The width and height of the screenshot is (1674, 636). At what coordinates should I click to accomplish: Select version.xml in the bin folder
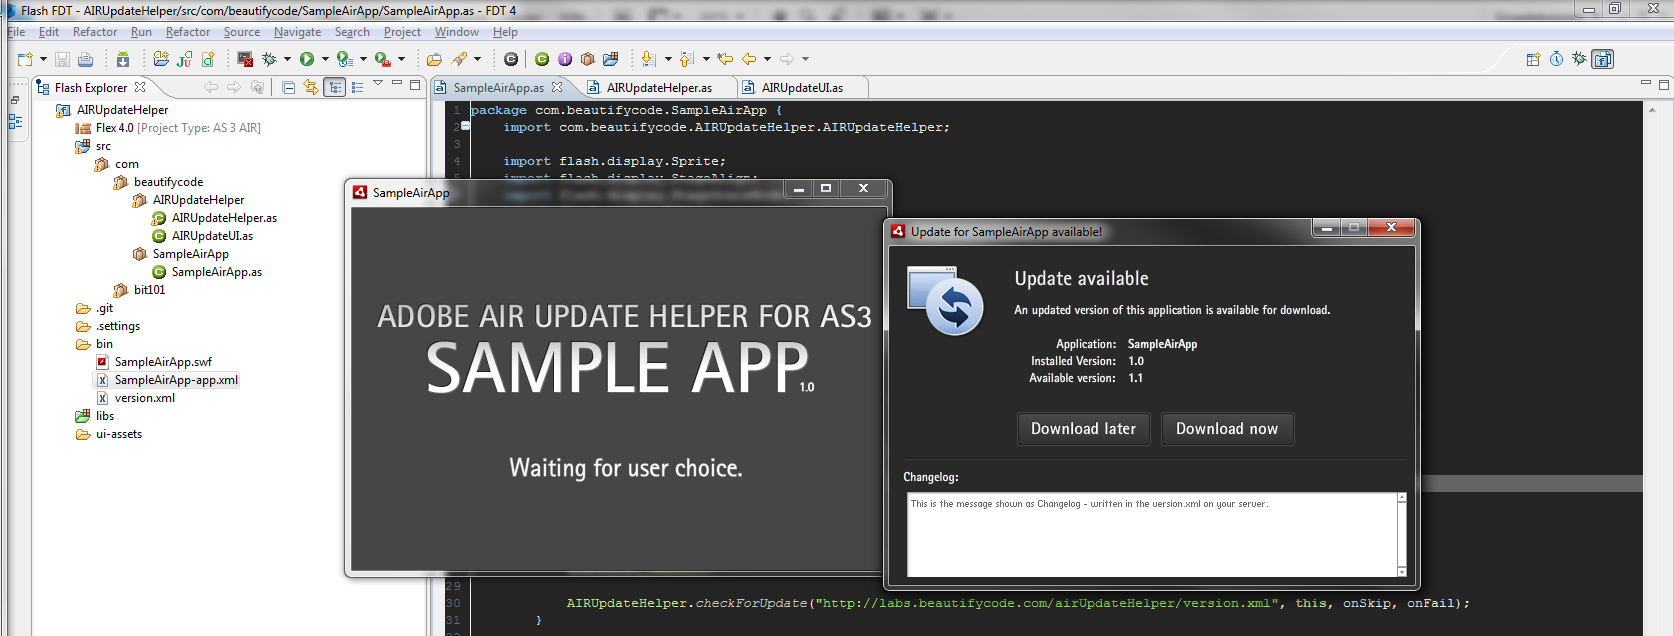pyautogui.click(x=144, y=398)
